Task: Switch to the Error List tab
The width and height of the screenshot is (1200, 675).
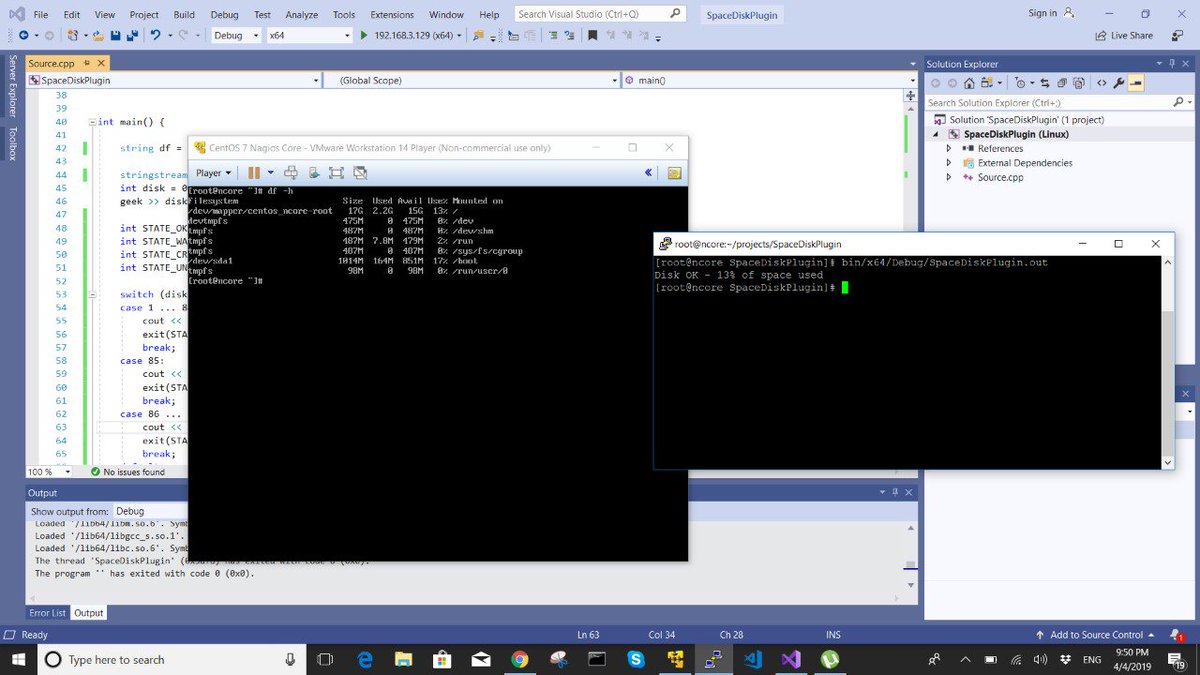Action: [x=47, y=613]
